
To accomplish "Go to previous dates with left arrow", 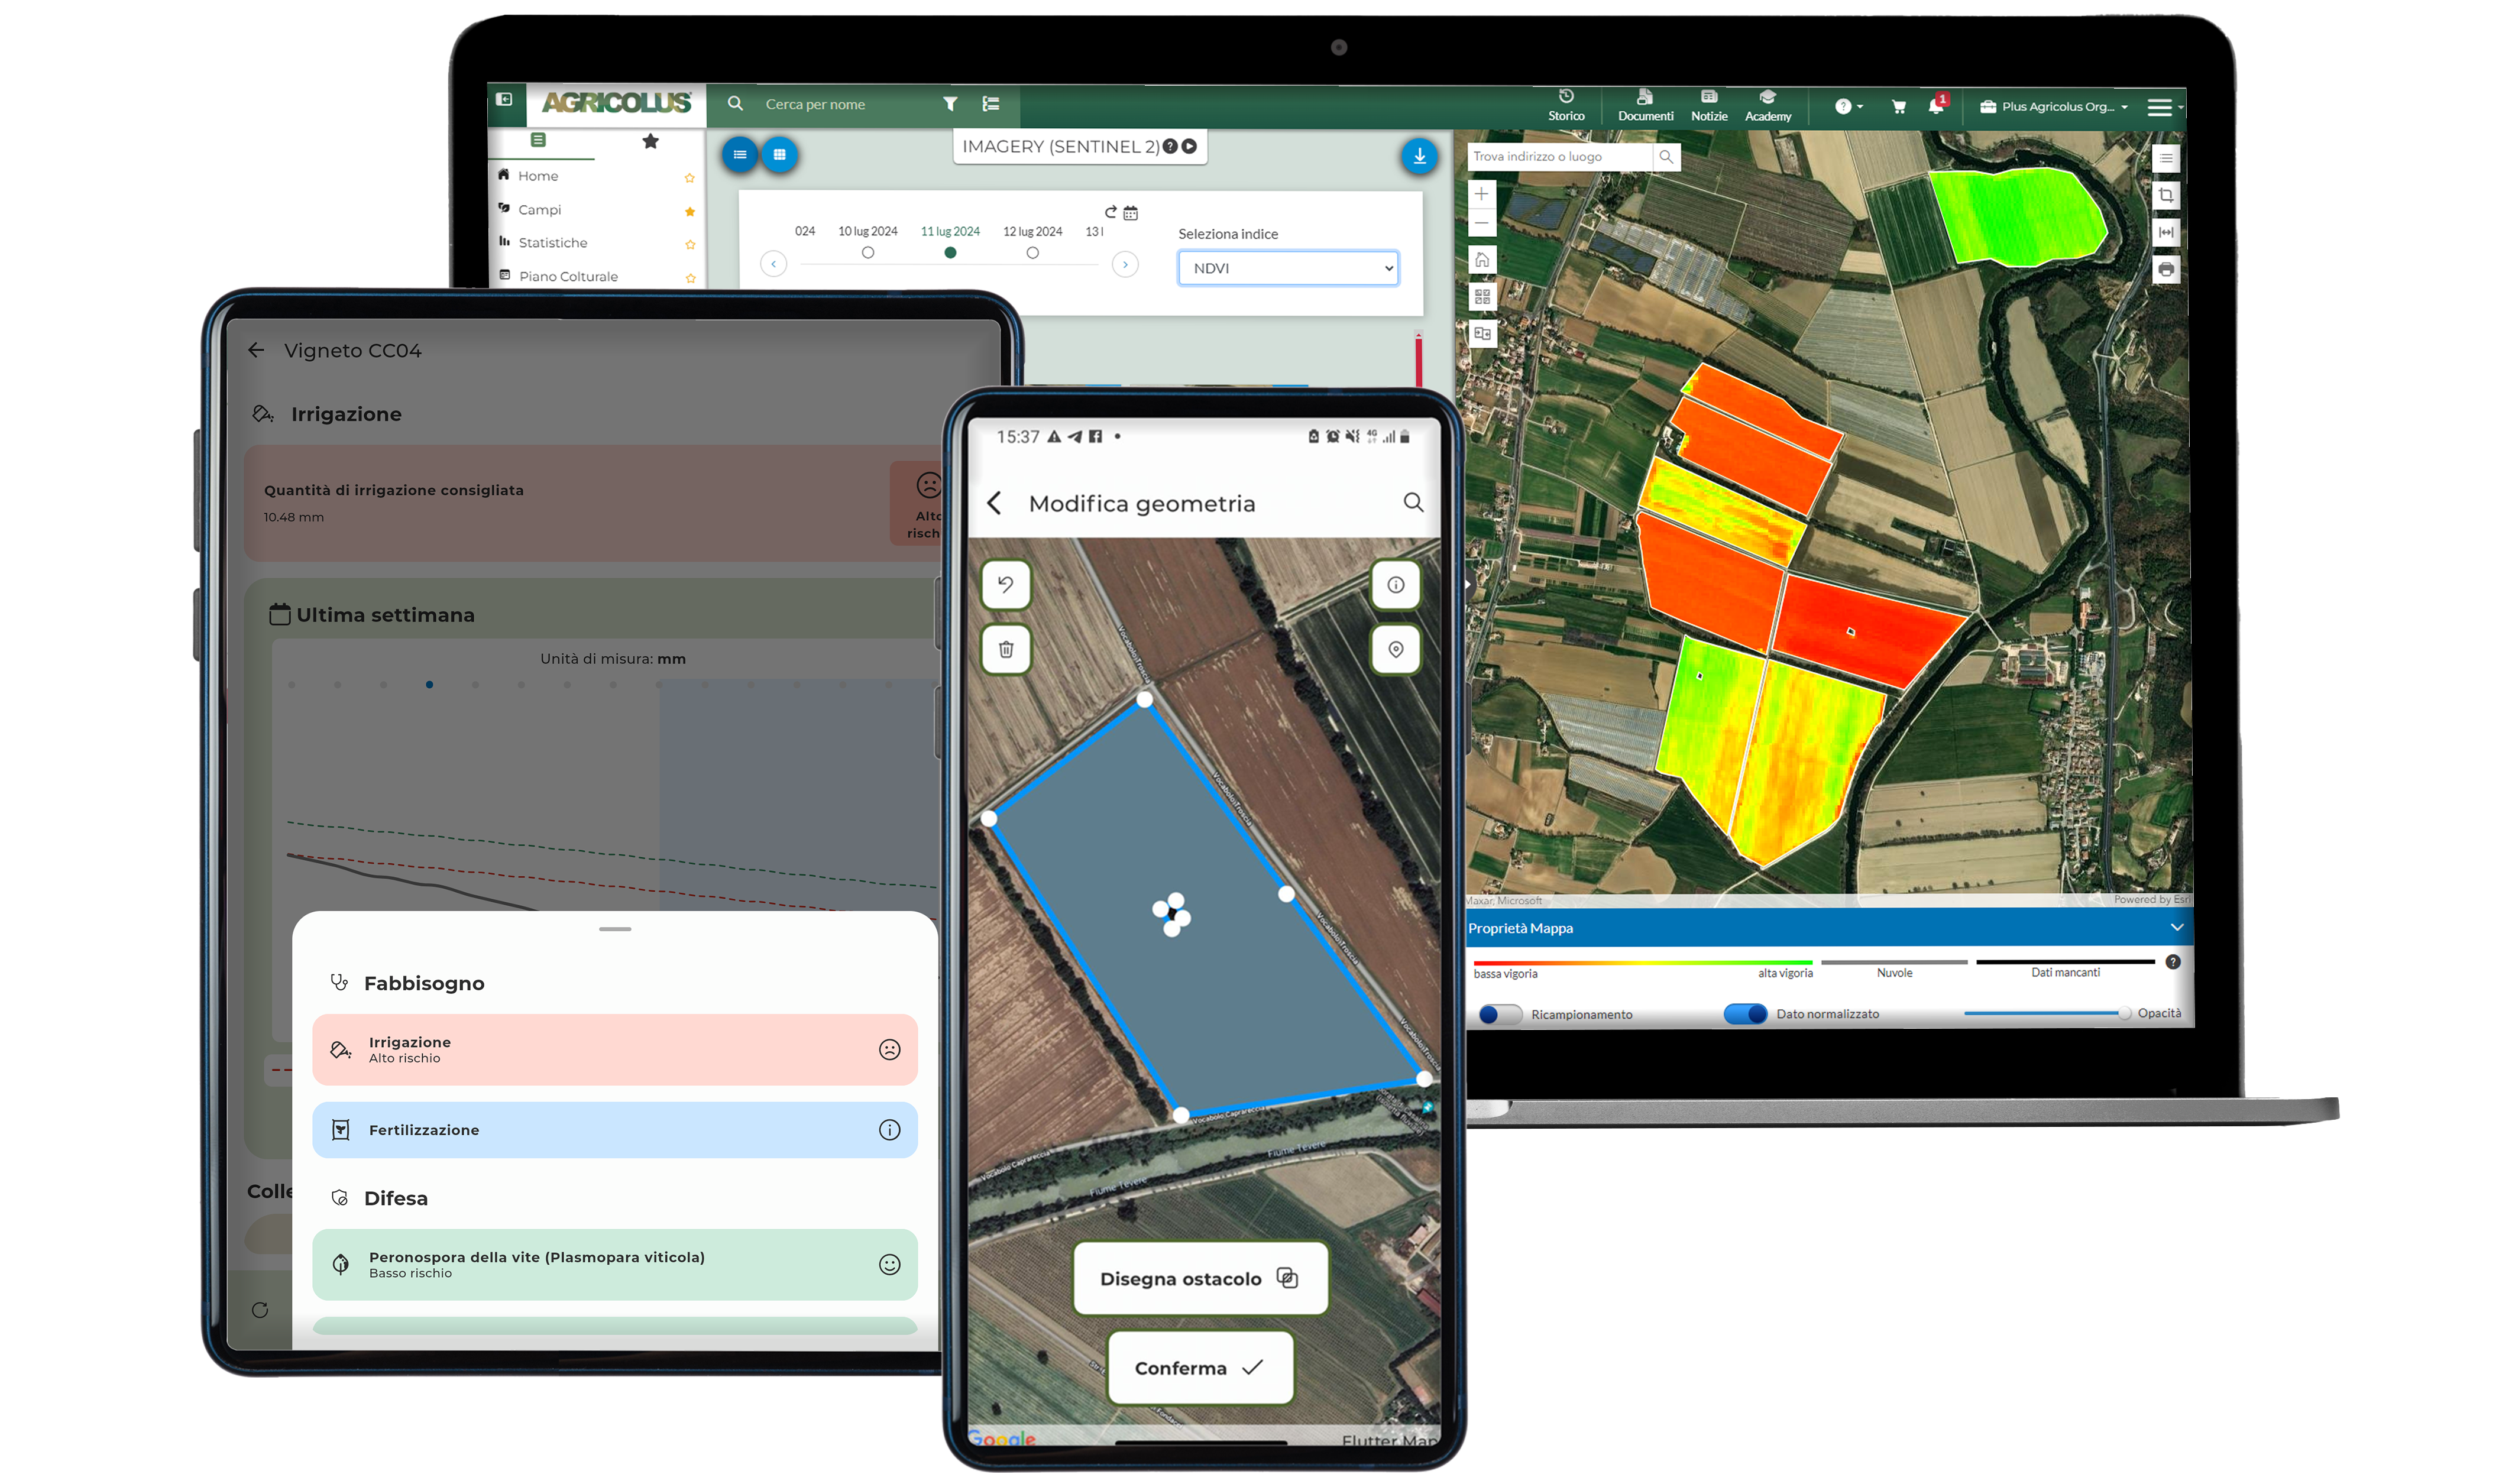I will pos(773,264).
